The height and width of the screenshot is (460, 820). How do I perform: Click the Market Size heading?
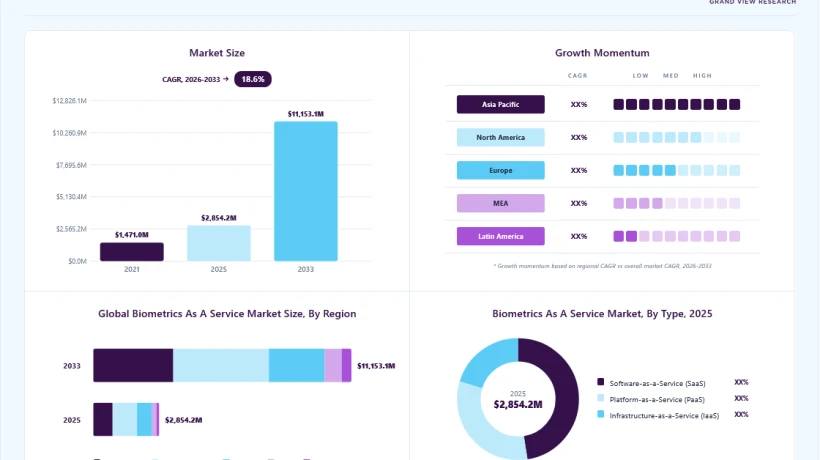click(217, 53)
